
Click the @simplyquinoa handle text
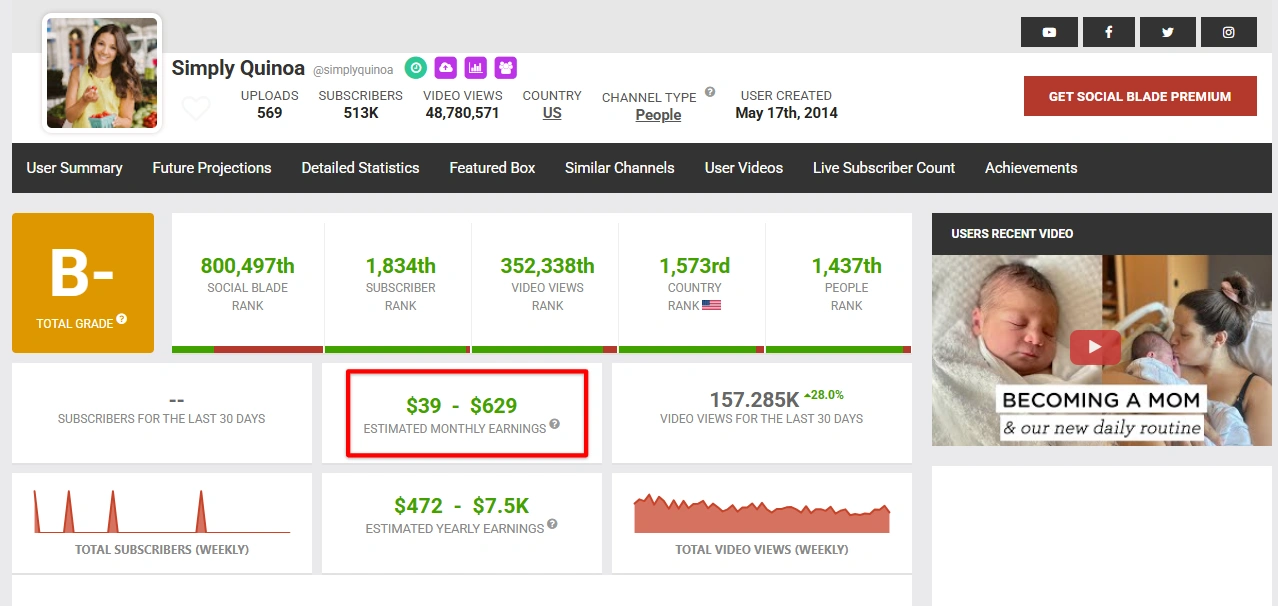(353, 70)
